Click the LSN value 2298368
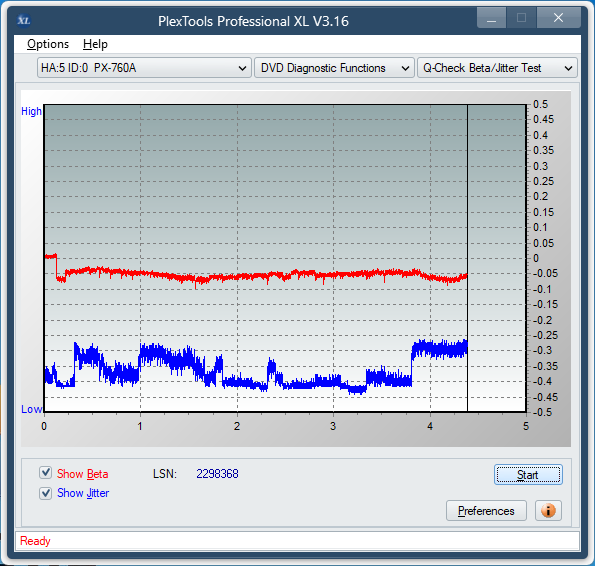 217,473
